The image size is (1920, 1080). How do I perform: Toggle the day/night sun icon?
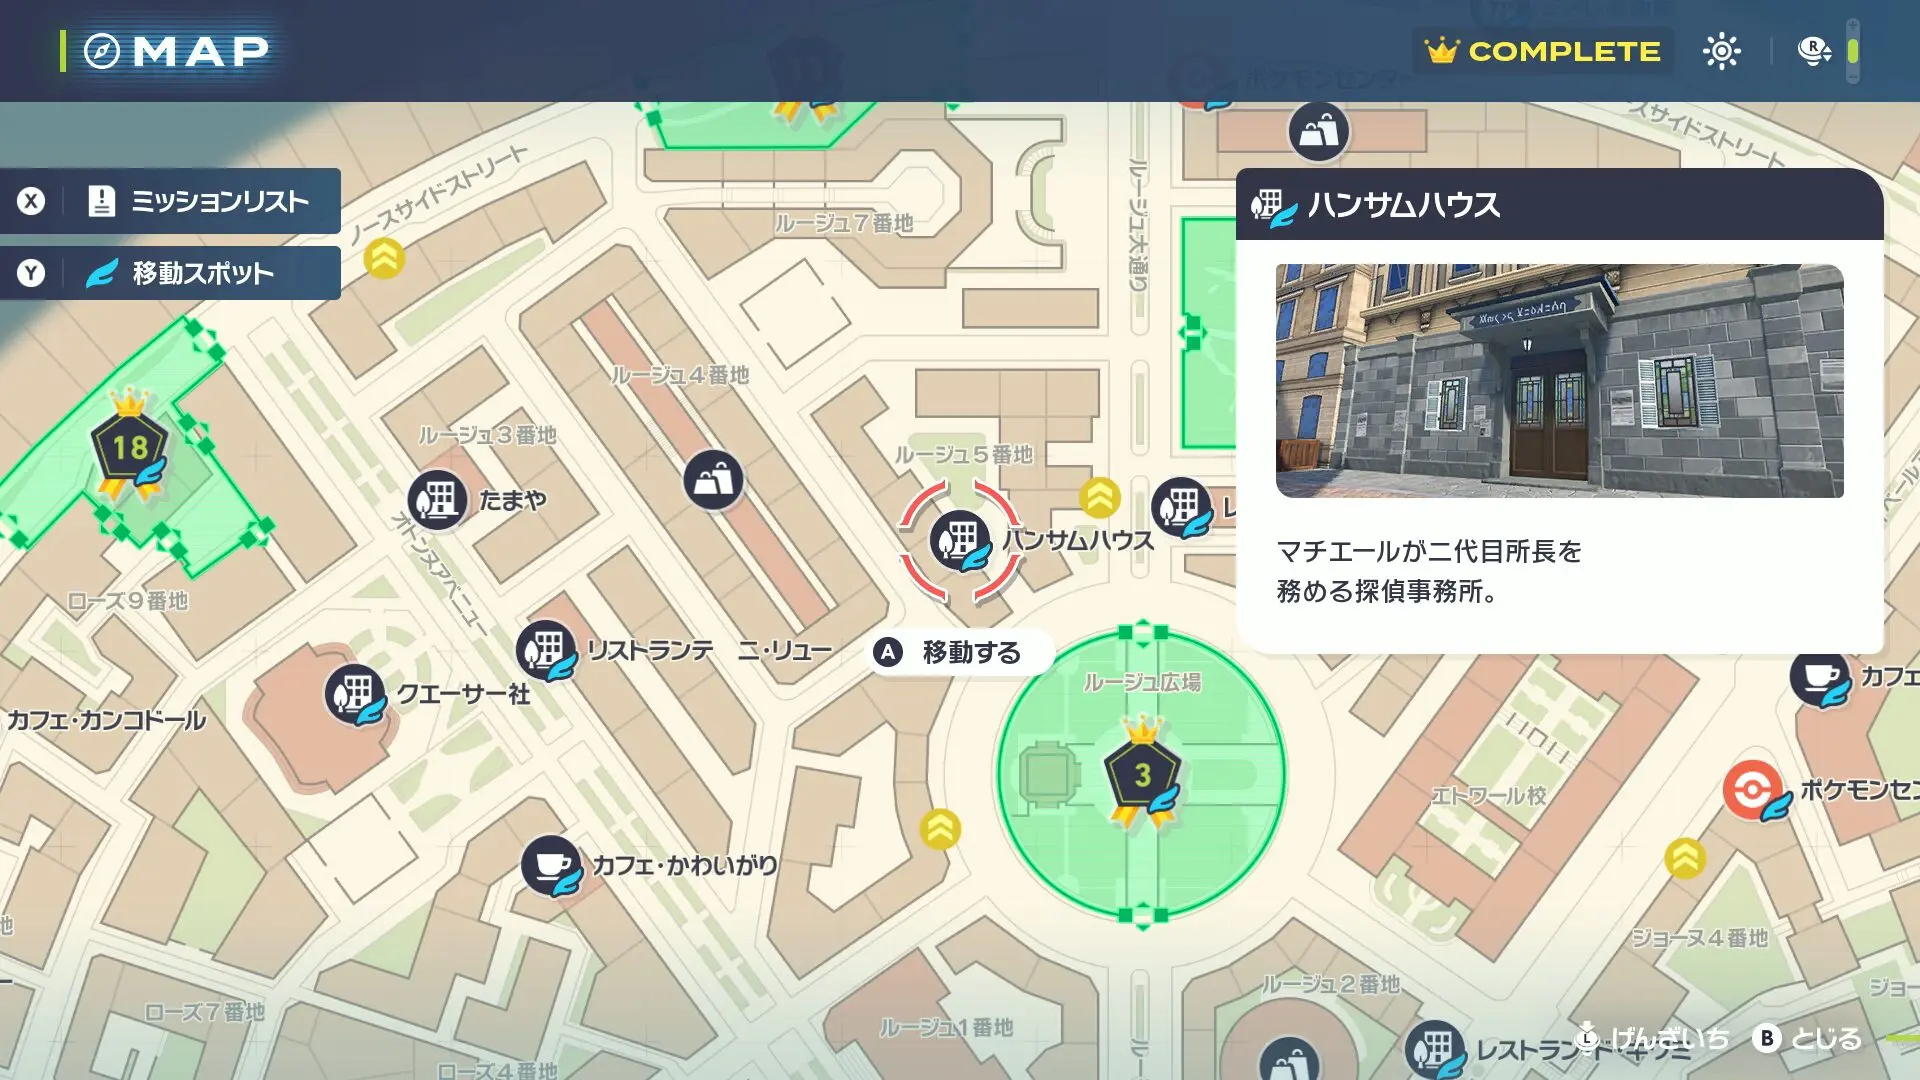[x=1721, y=51]
